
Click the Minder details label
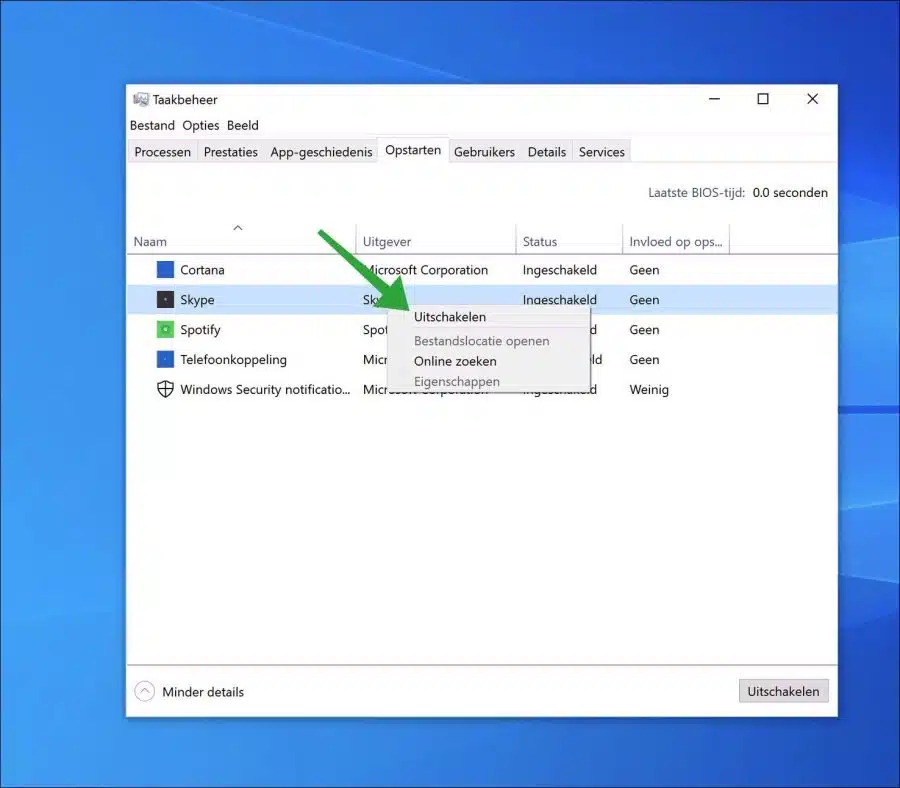[203, 692]
